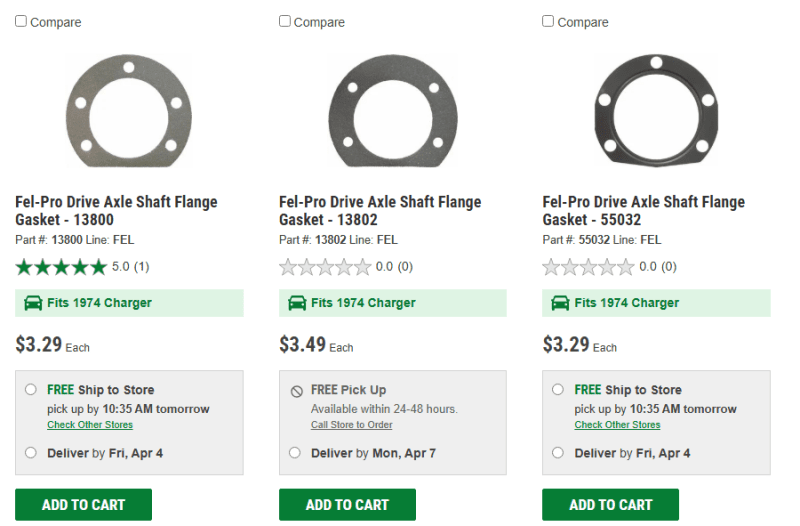Open product image of gasket 55032
Viewport: 800px width, 526px height.
656,111
